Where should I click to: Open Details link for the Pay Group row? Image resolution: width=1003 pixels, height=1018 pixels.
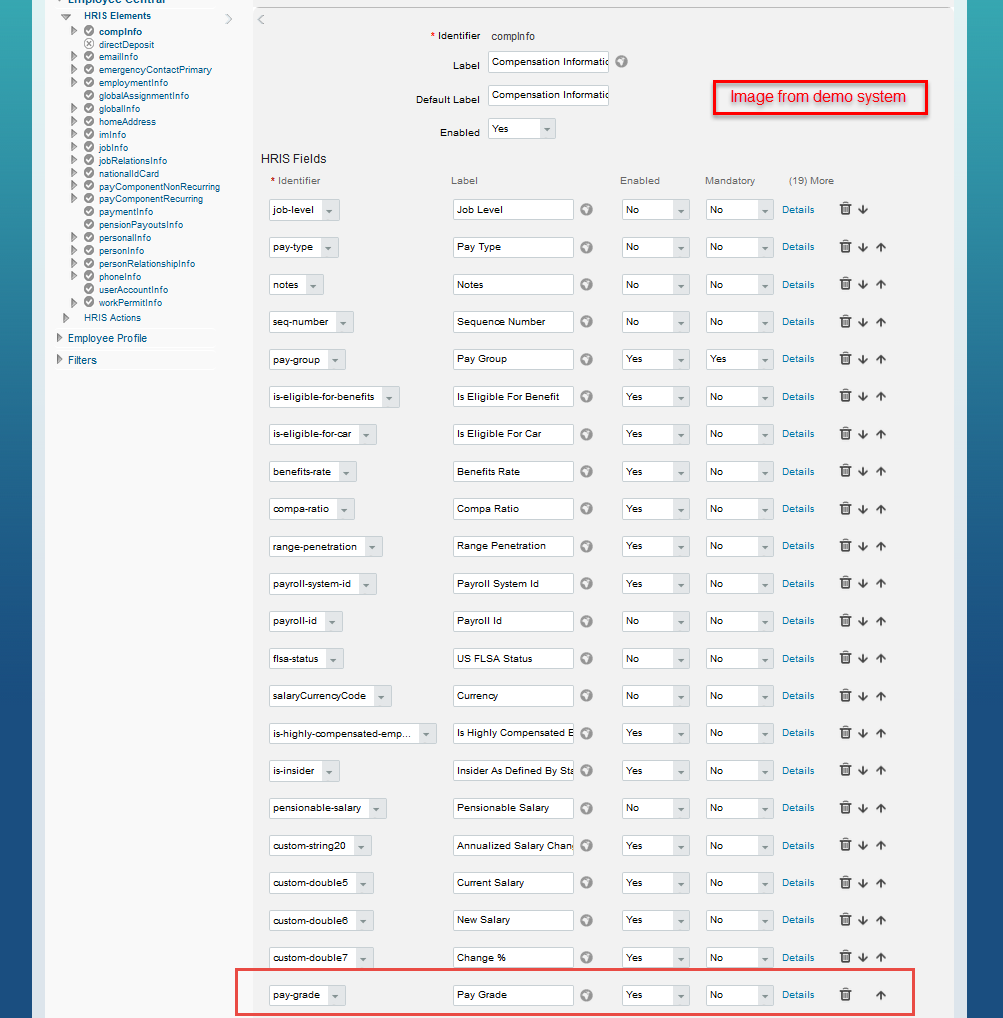coord(798,359)
